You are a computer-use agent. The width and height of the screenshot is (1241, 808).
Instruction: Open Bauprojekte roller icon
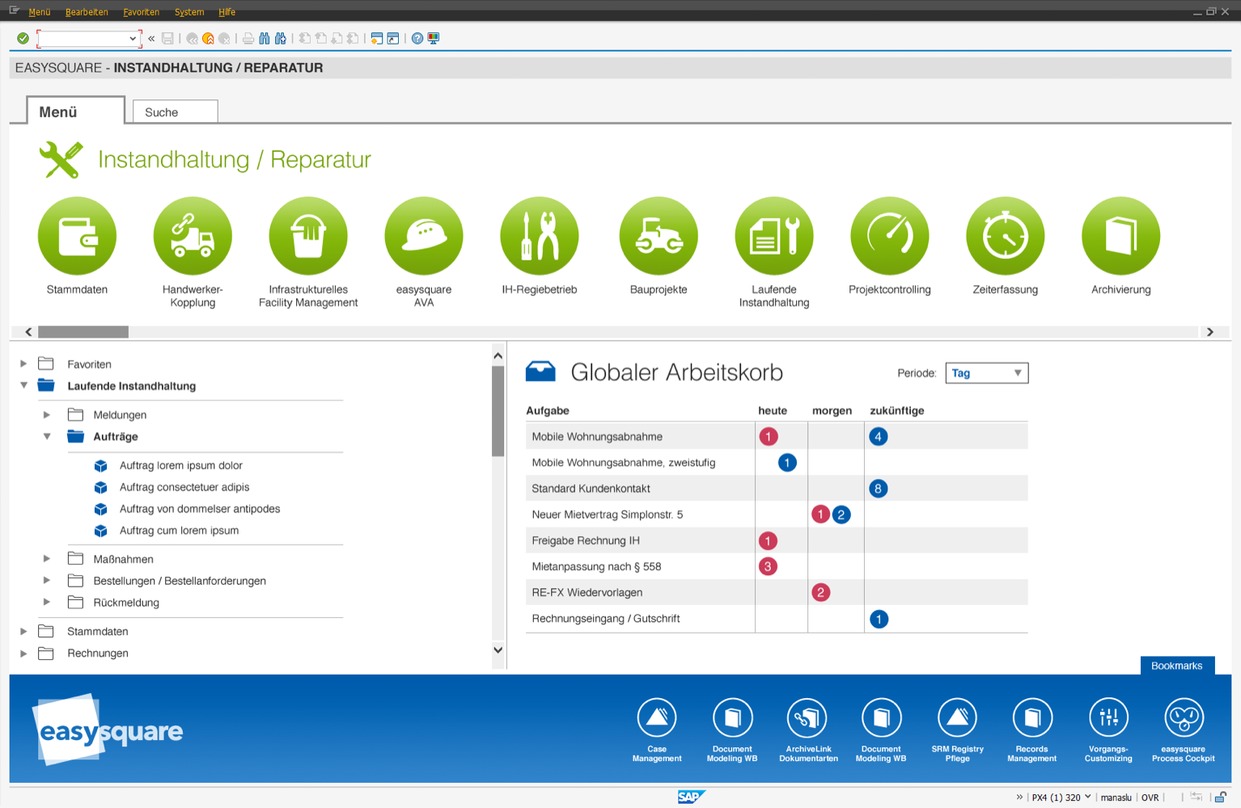pyautogui.click(x=658, y=237)
